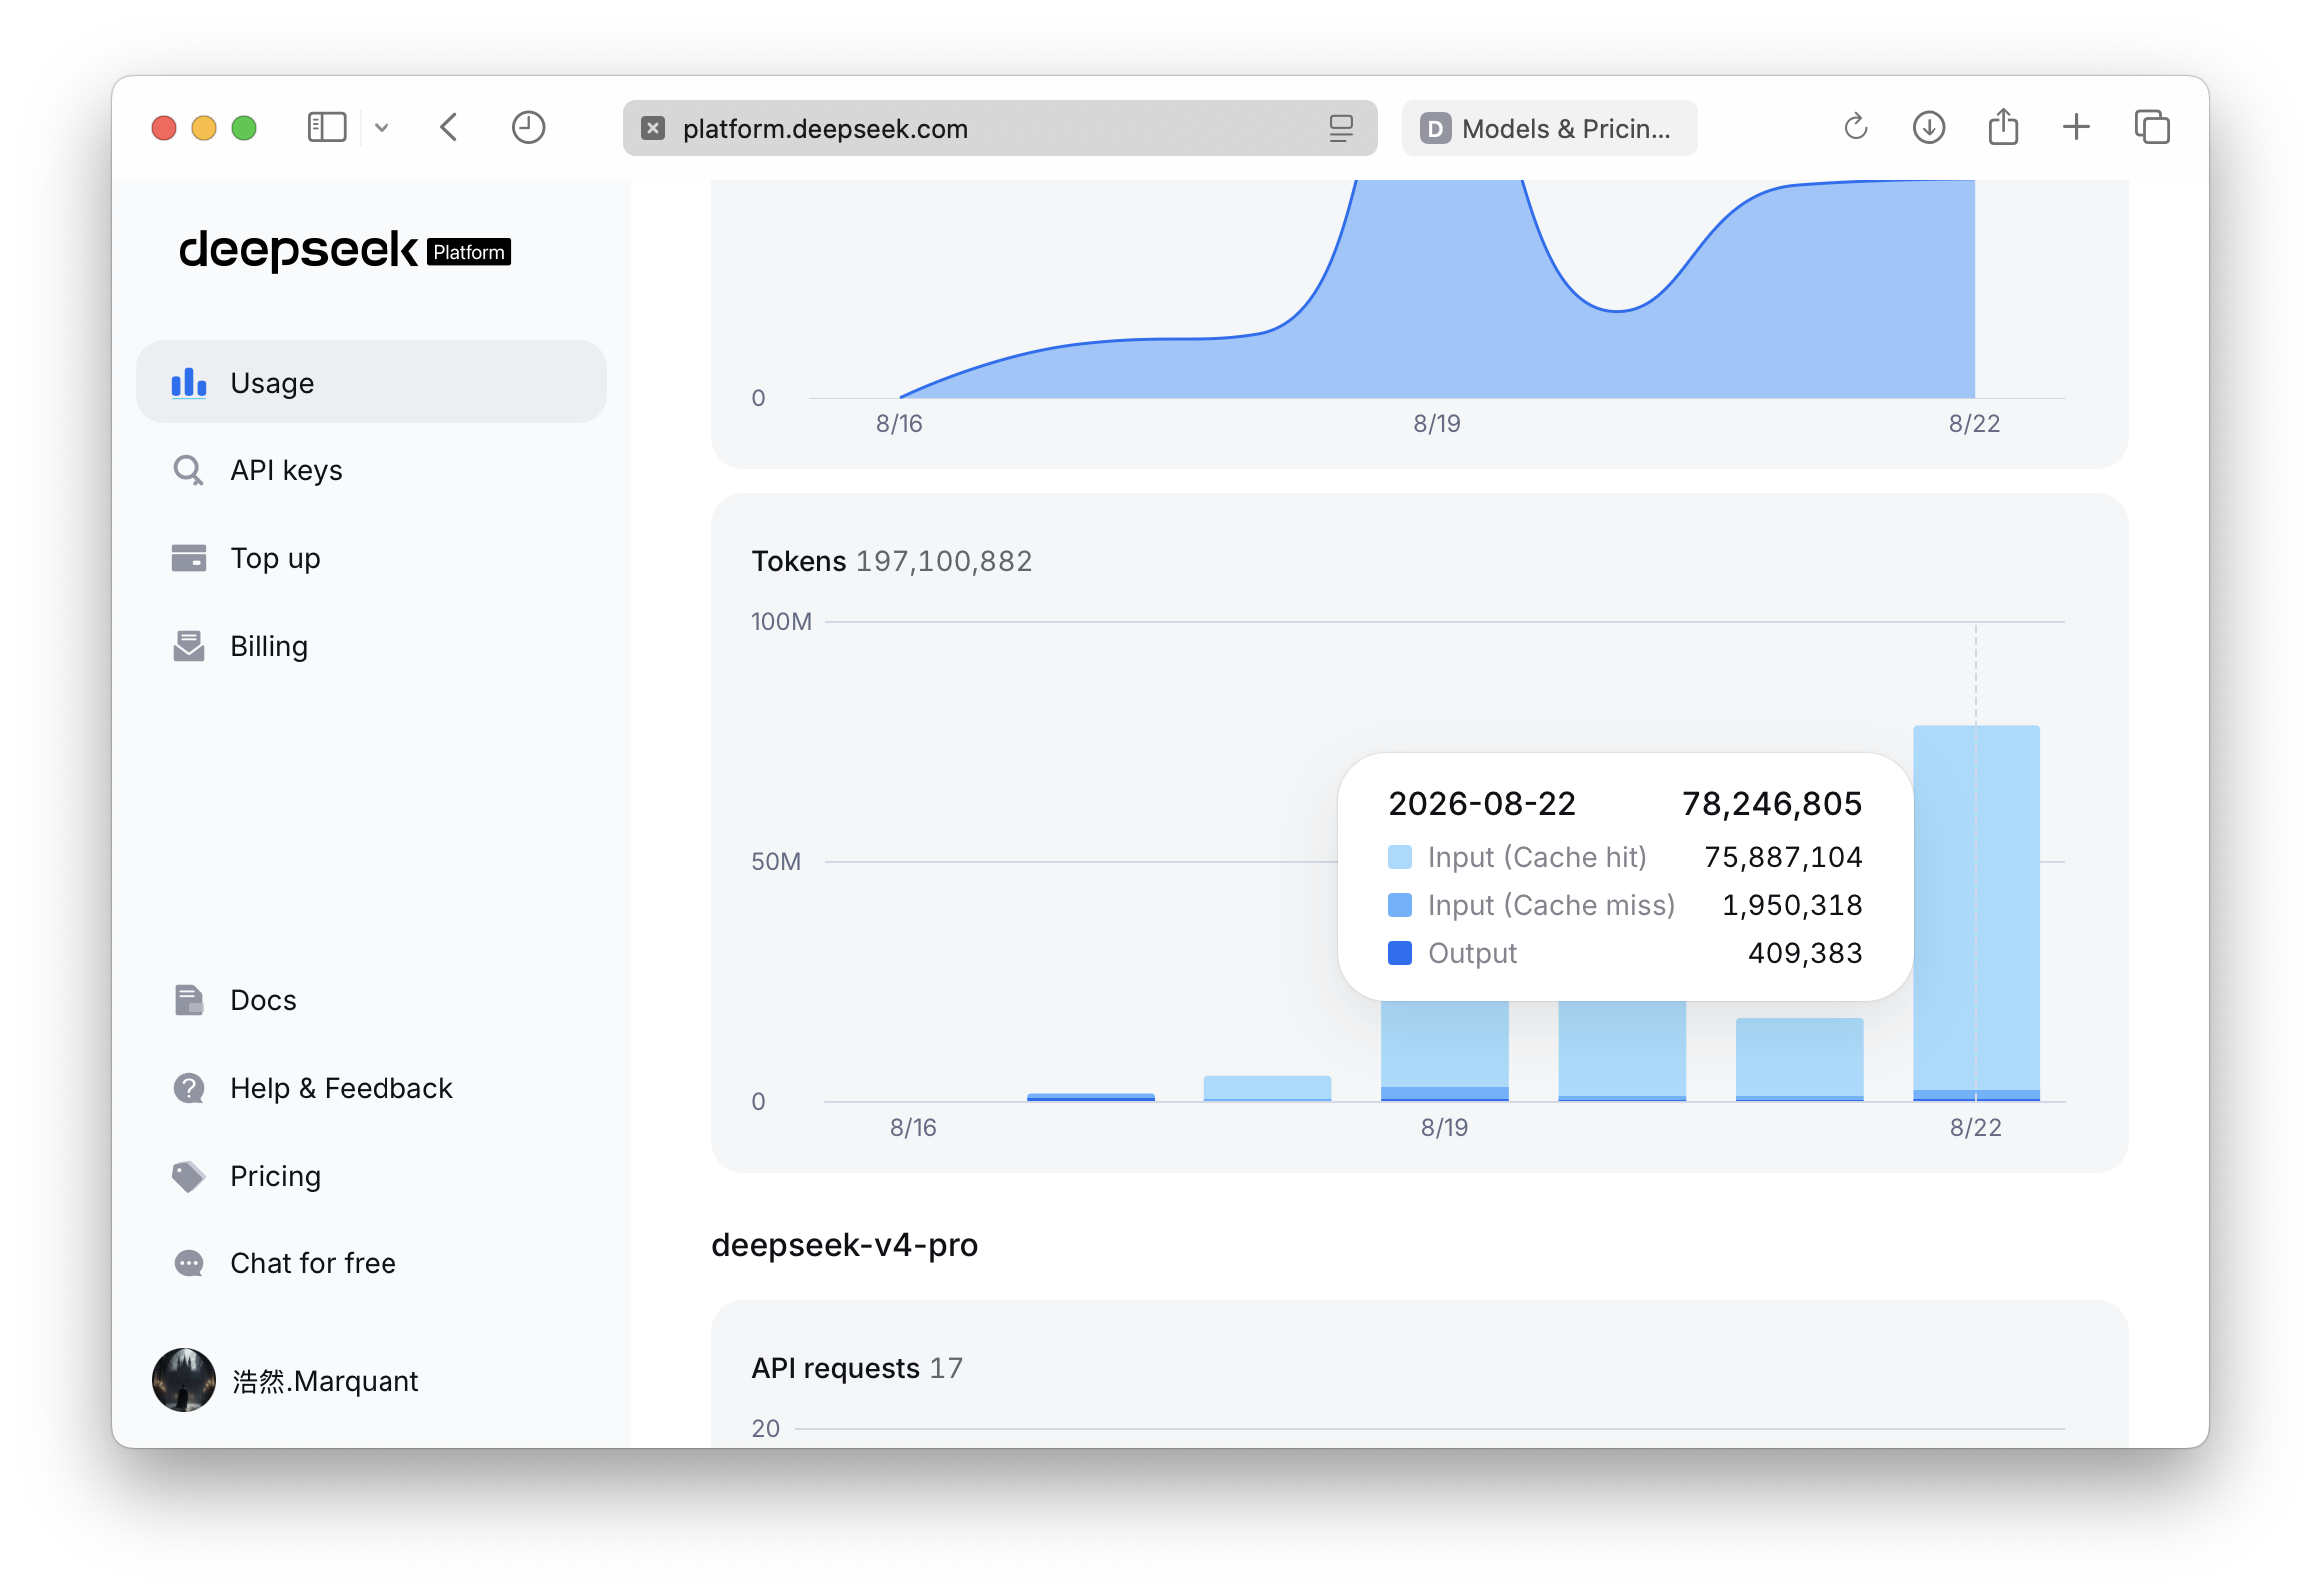
Task: Show the reader view icon in address bar
Action: [1341, 128]
